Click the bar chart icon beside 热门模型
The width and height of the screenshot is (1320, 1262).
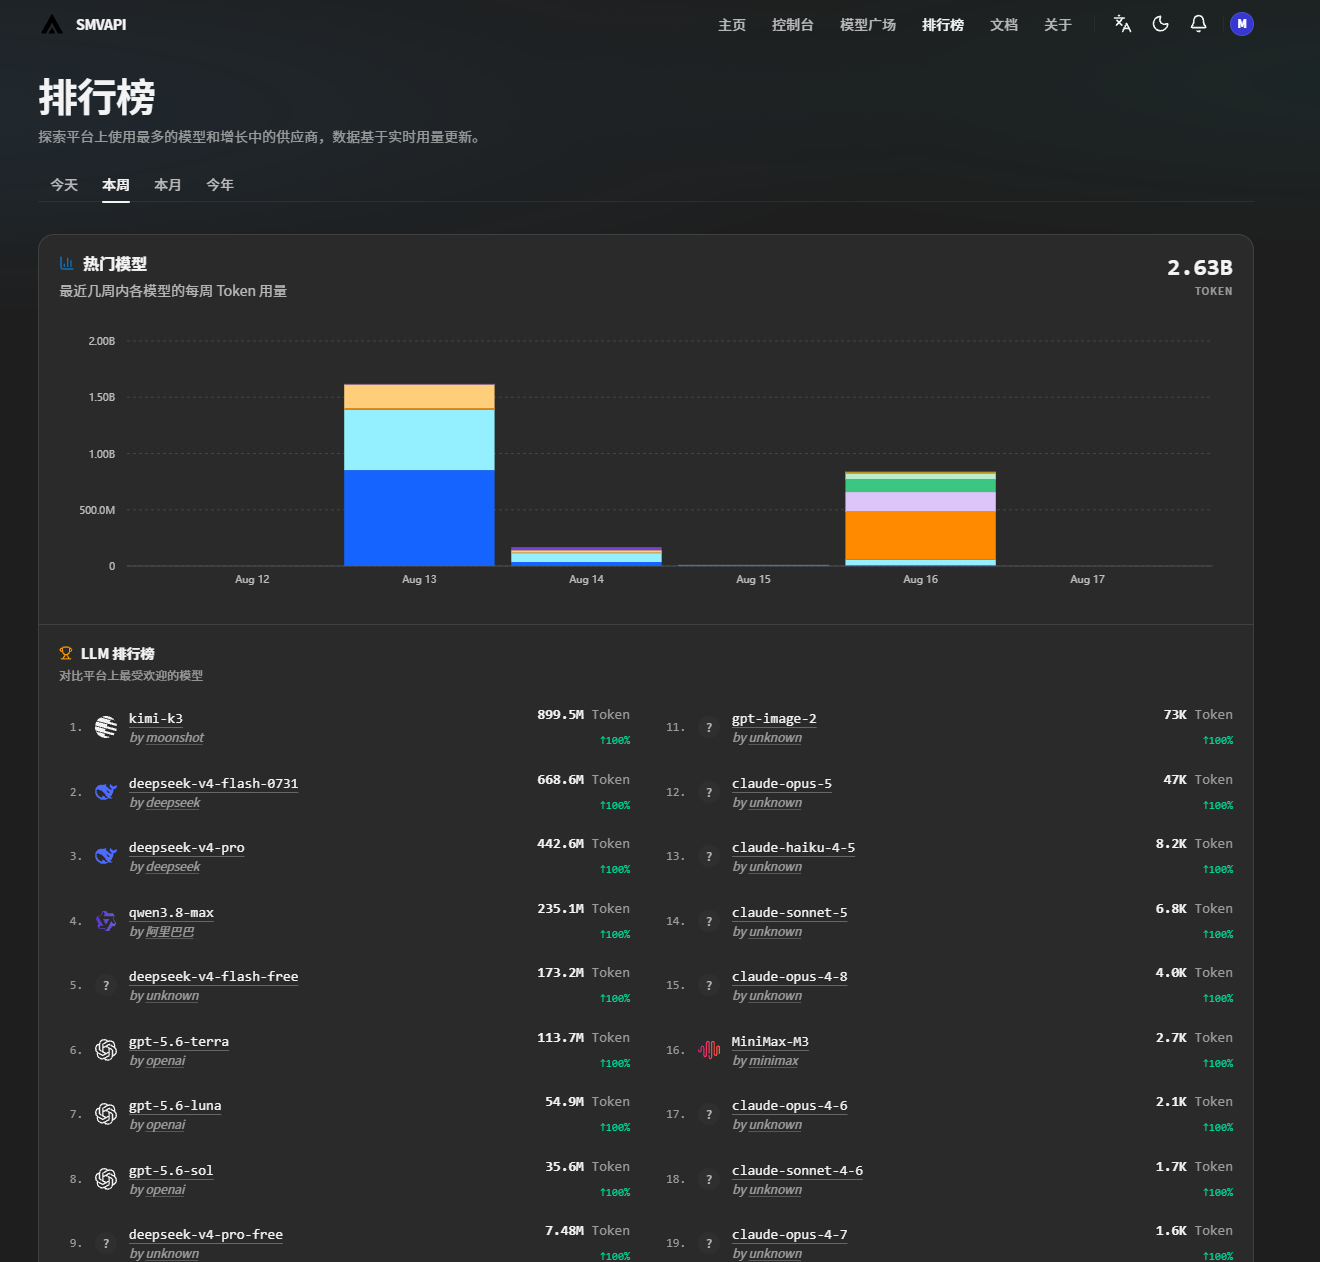[67, 264]
